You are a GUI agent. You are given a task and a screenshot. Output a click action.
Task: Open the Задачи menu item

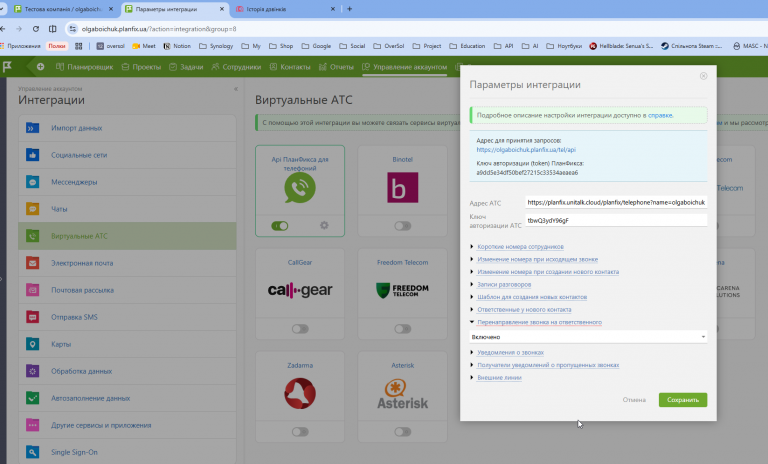click(x=186, y=67)
